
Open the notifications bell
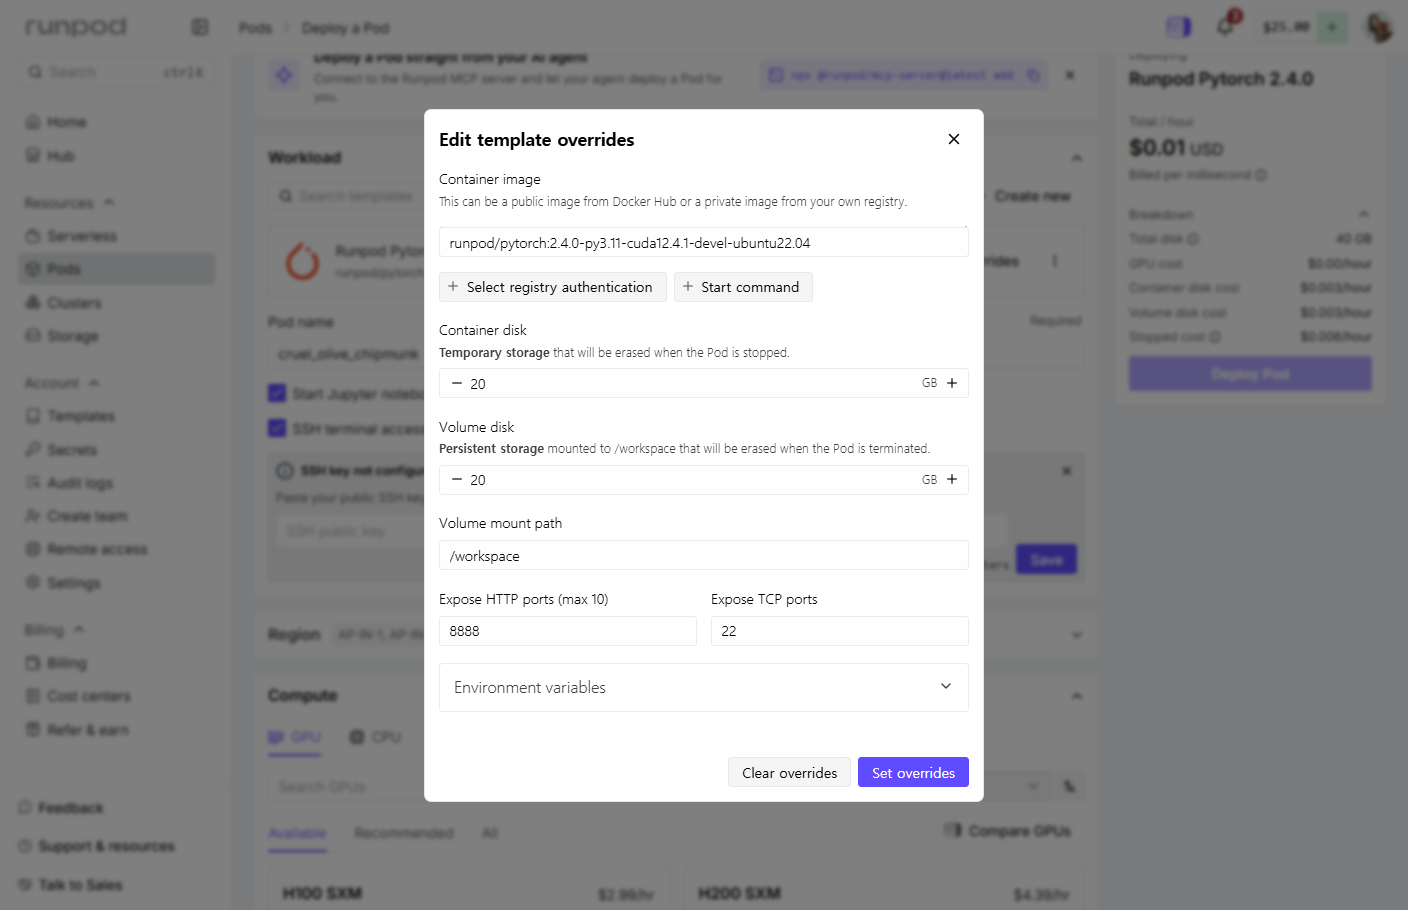(x=1225, y=27)
